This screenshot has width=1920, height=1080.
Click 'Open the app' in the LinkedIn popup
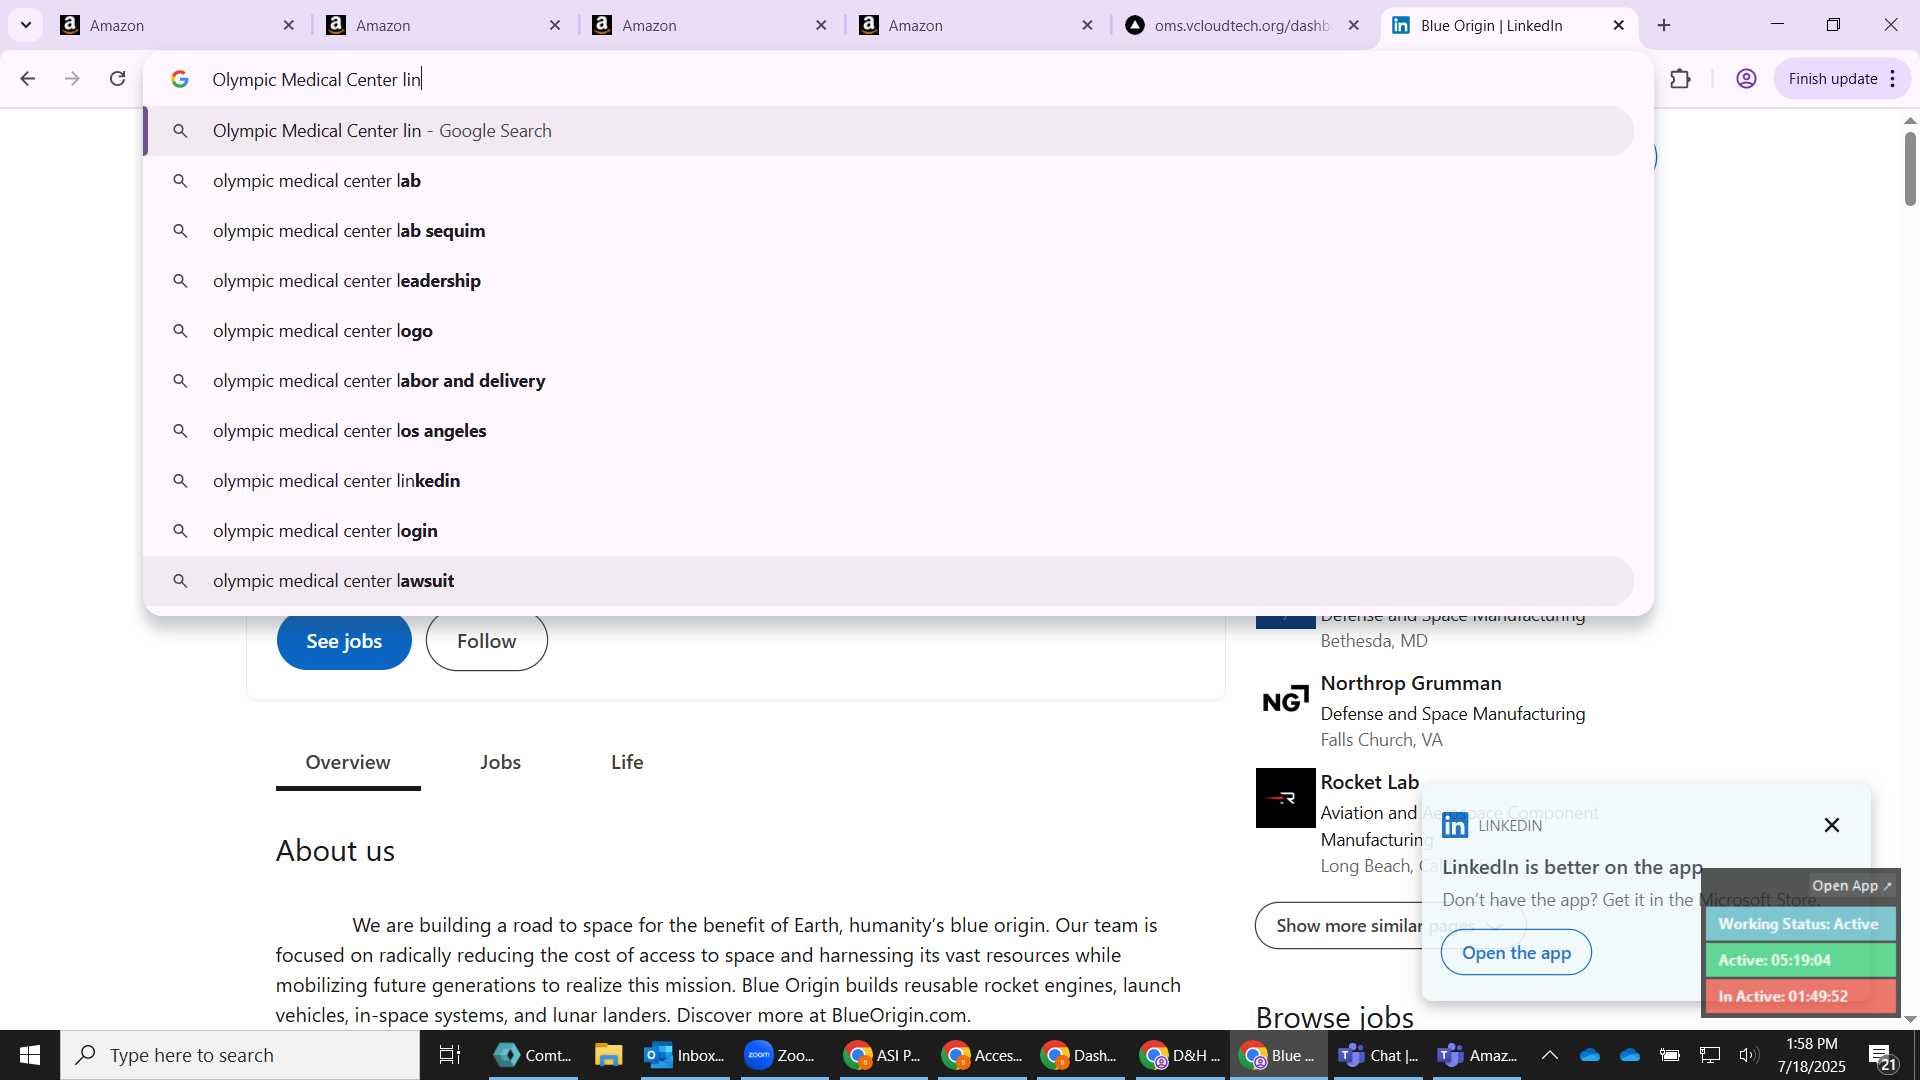click(1516, 953)
